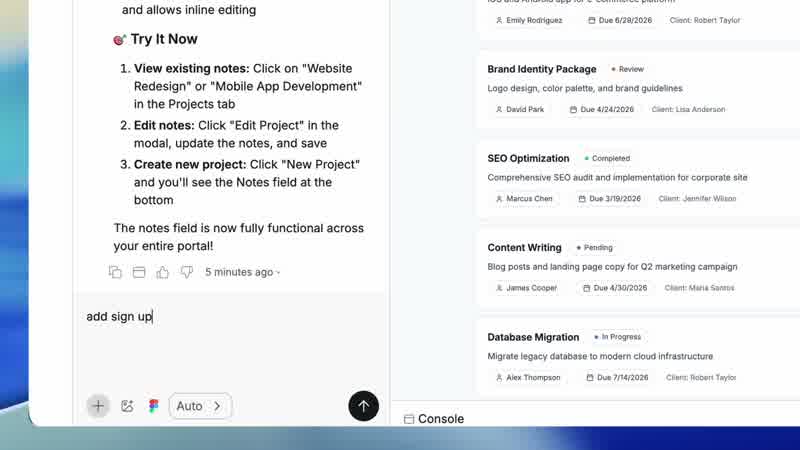
Task: Click the Figma import icon
Action: (x=154, y=406)
